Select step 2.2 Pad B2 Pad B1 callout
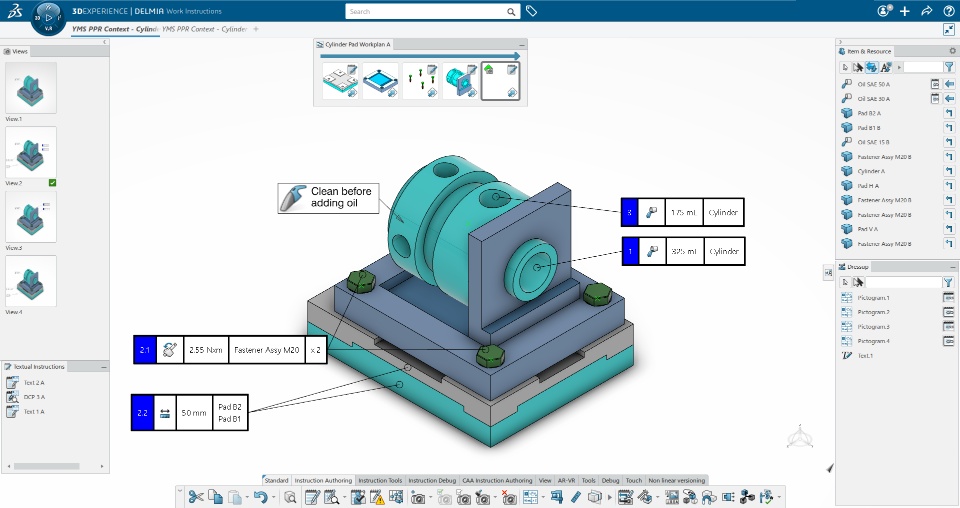 pos(190,413)
